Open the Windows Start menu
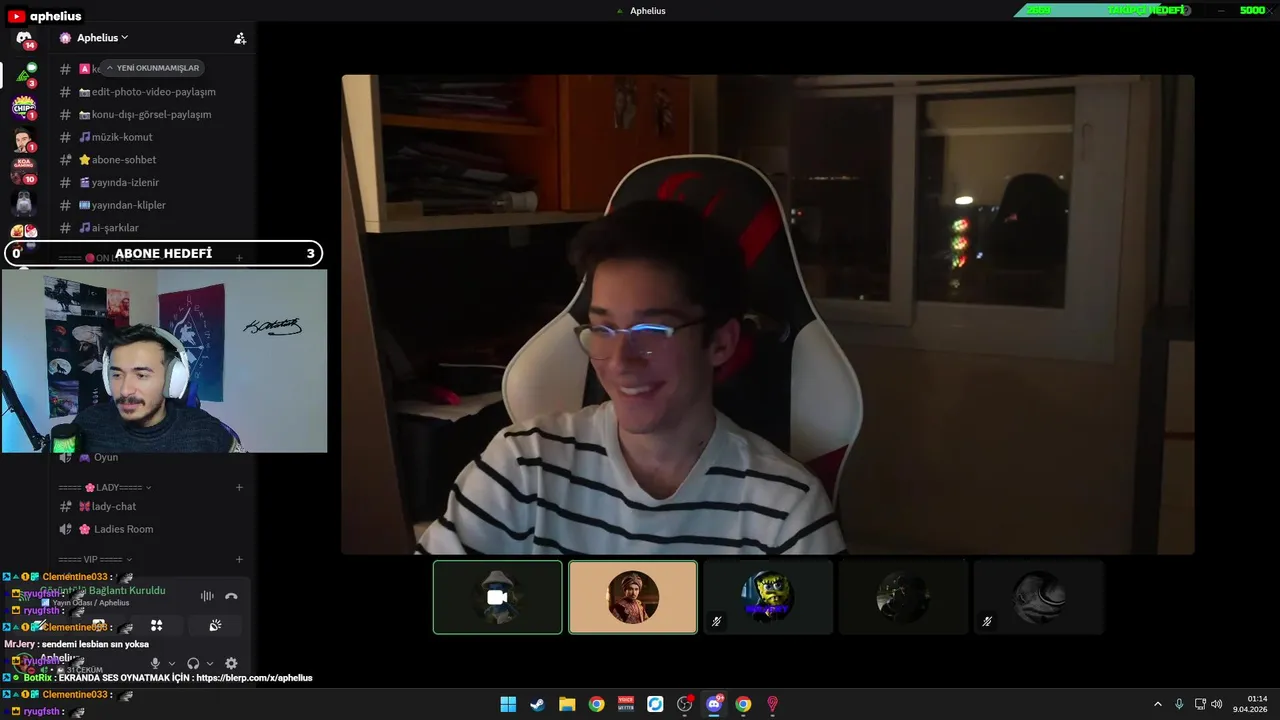 coord(508,704)
